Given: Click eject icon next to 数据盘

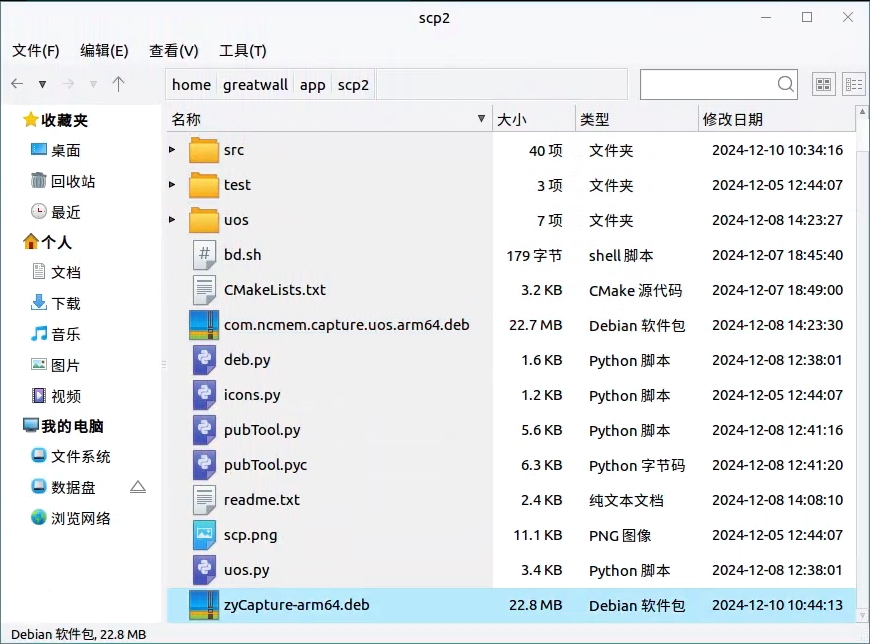Looking at the screenshot, I should point(138,487).
